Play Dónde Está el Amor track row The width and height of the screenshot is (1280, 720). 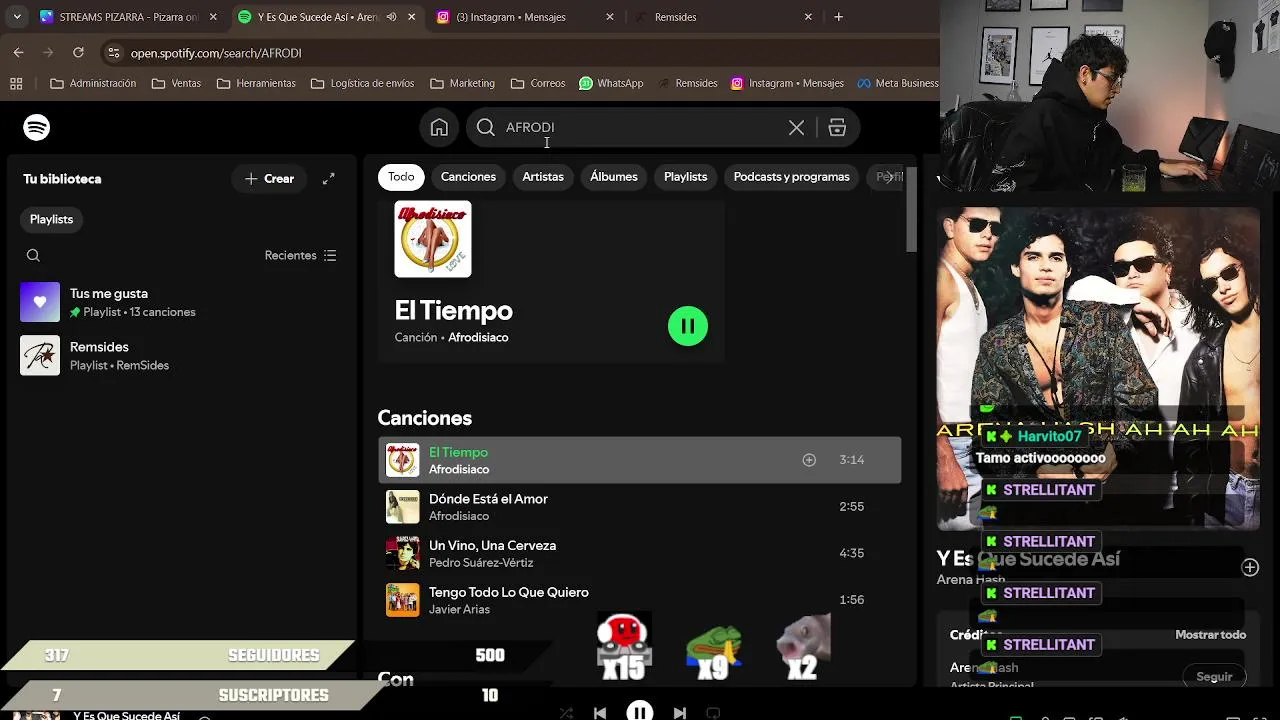click(640, 507)
